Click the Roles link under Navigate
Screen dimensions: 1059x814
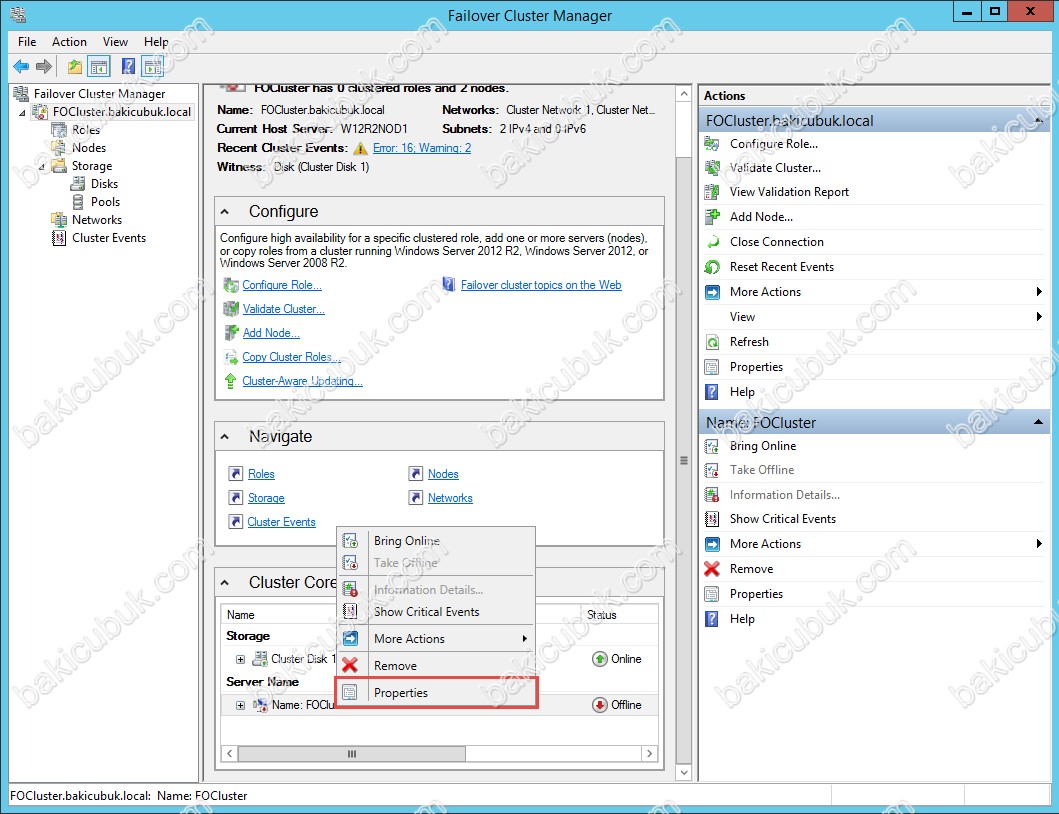tap(261, 474)
